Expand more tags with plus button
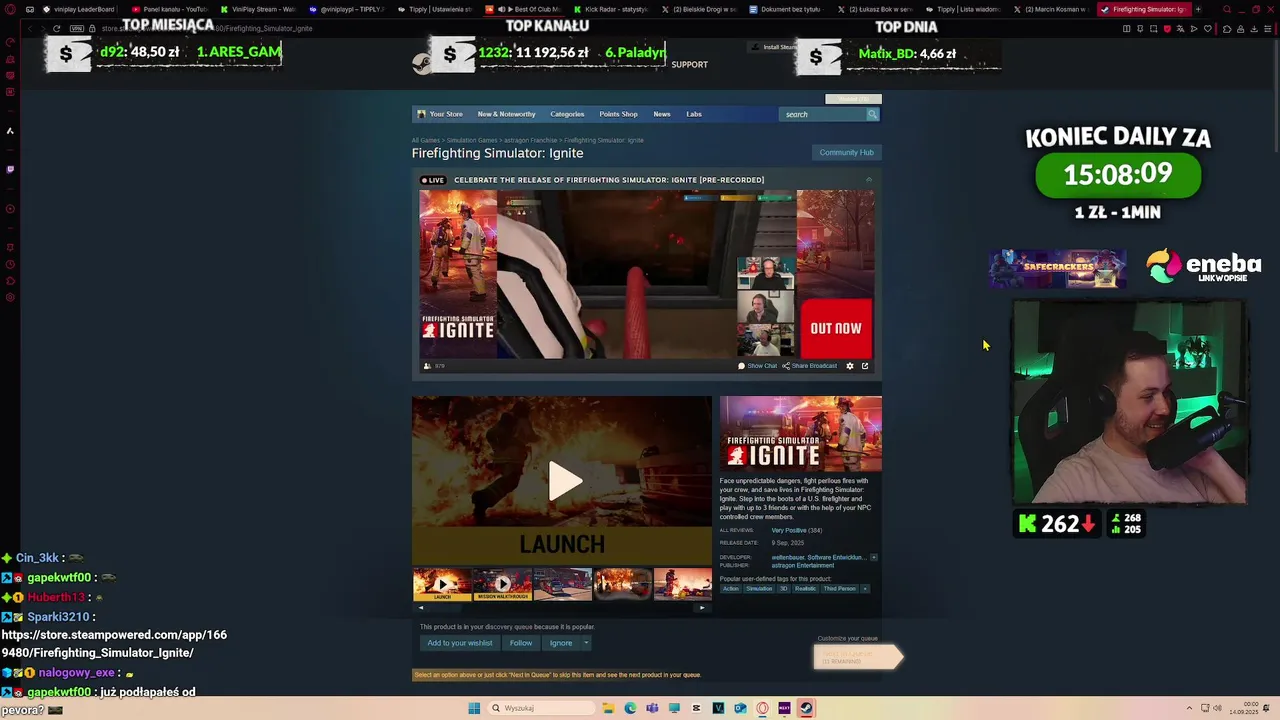1280x720 pixels. 865,589
